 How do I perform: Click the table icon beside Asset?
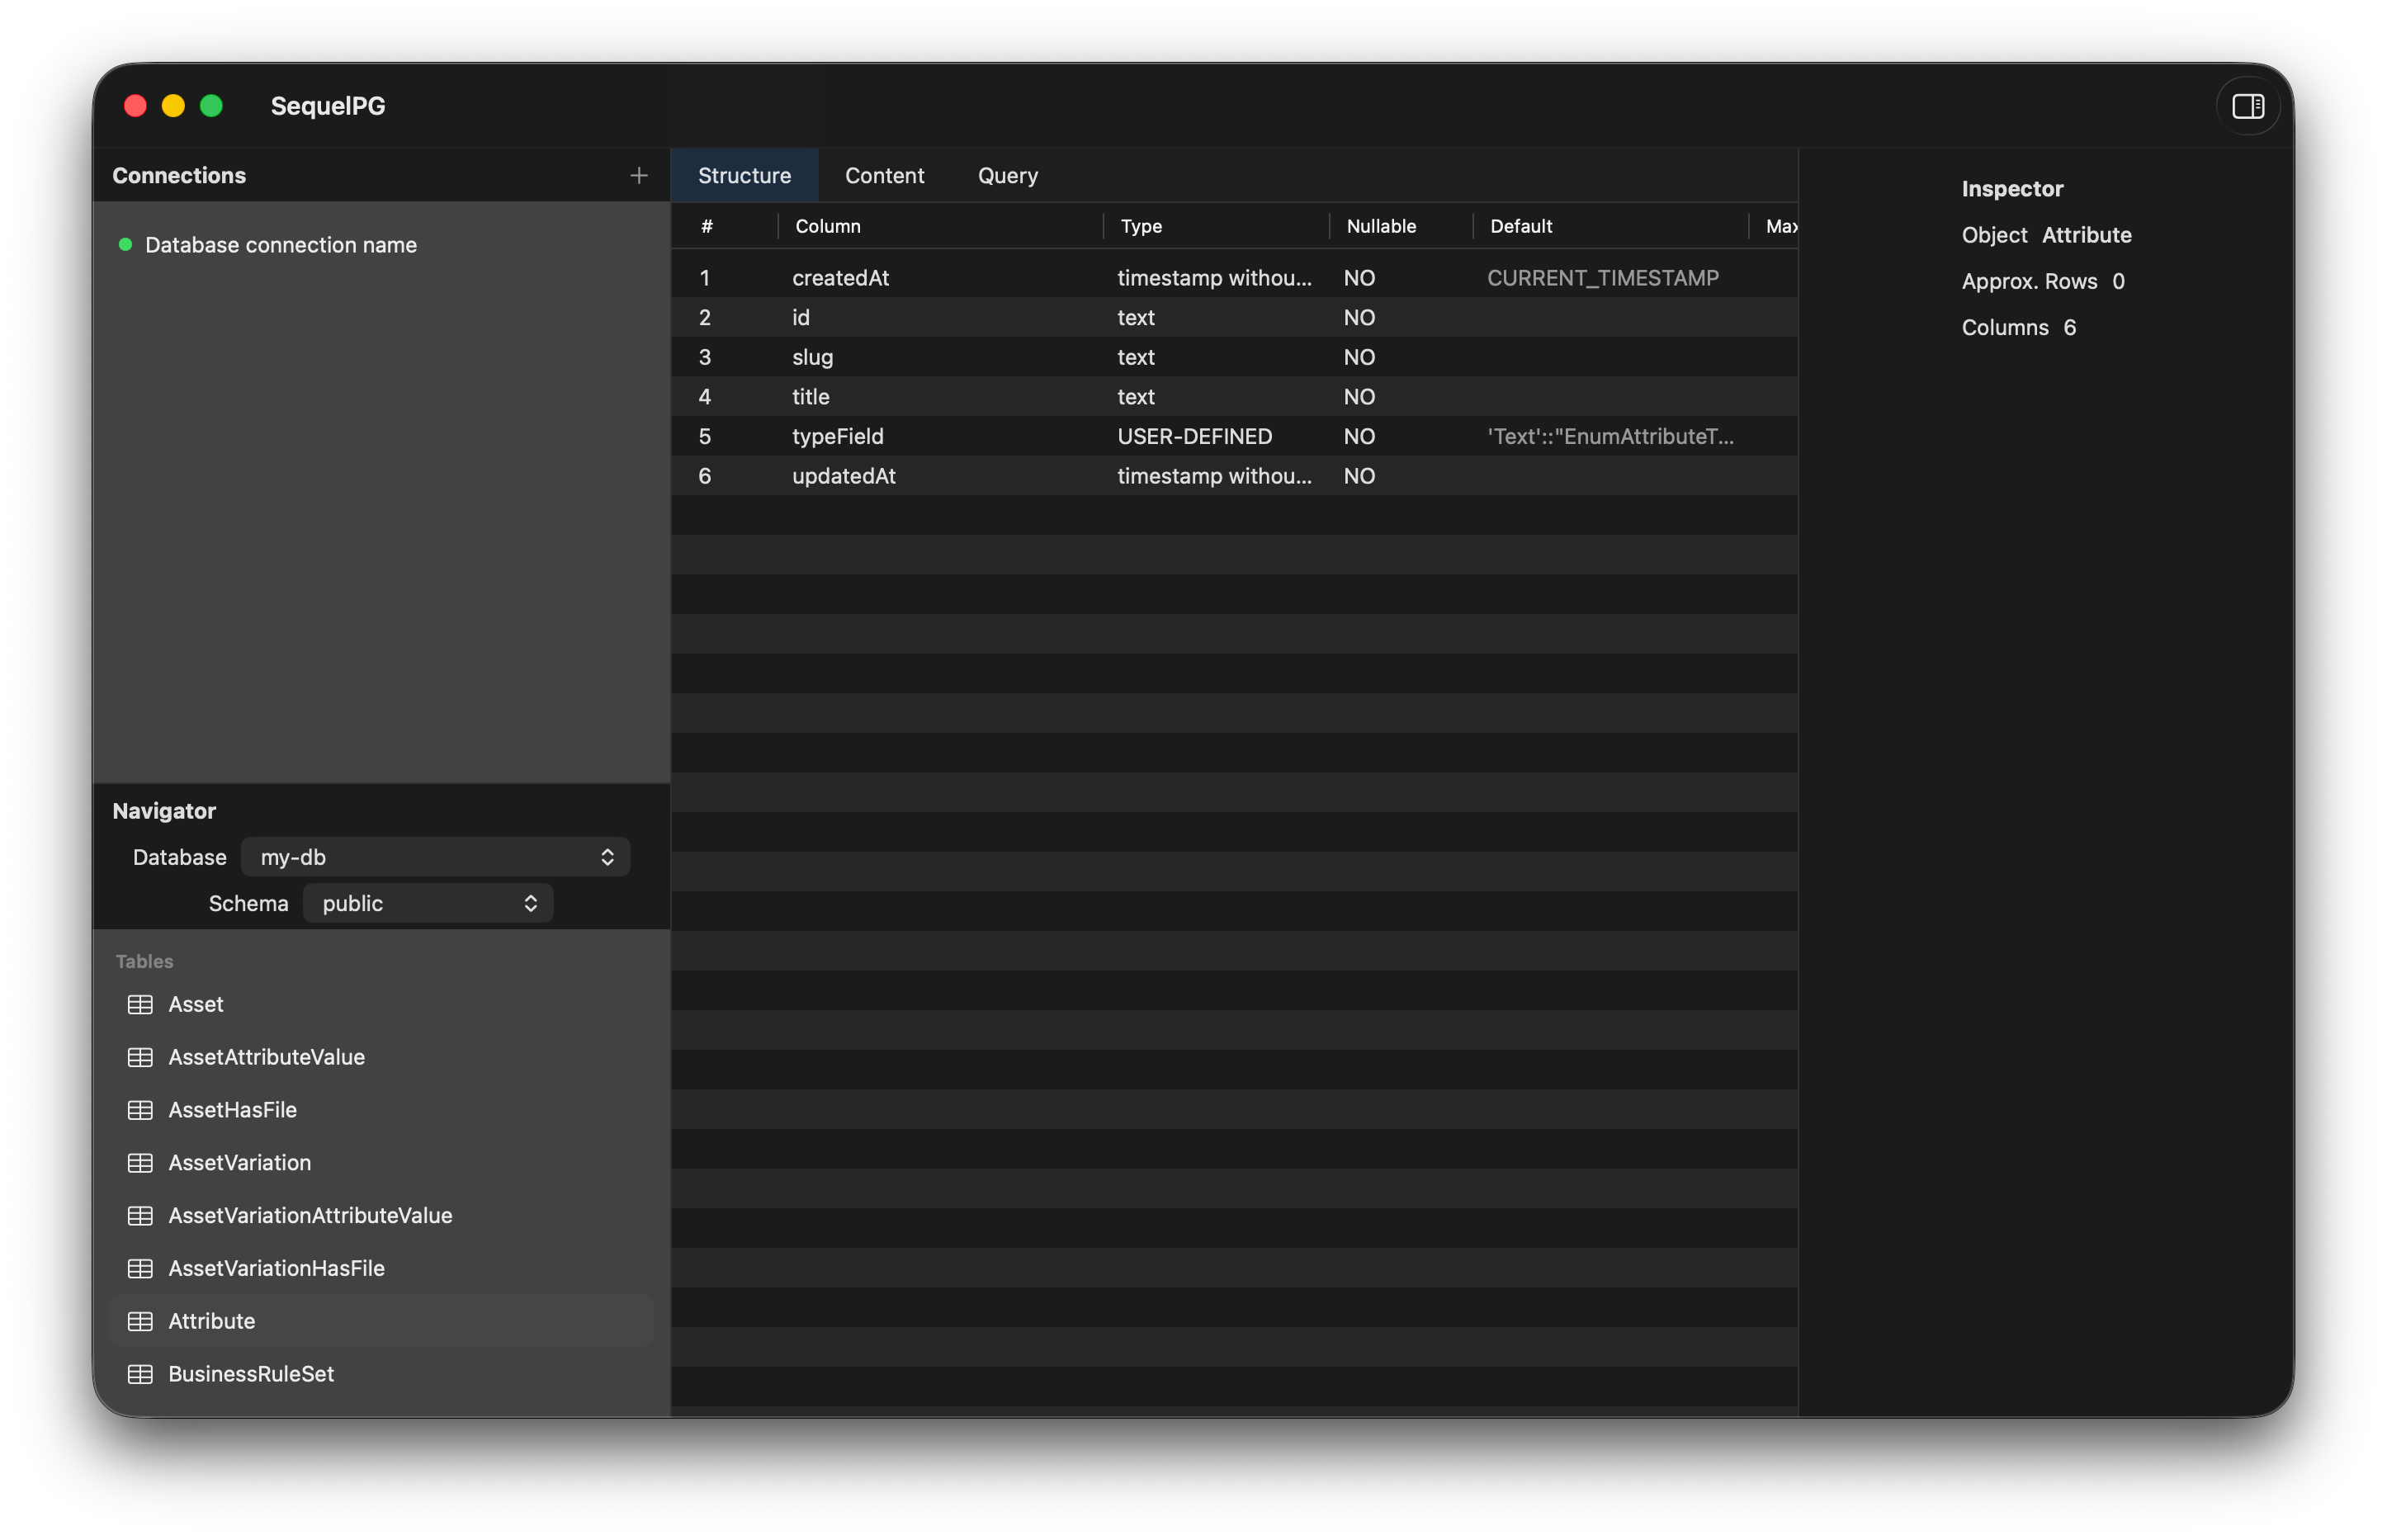141,1004
